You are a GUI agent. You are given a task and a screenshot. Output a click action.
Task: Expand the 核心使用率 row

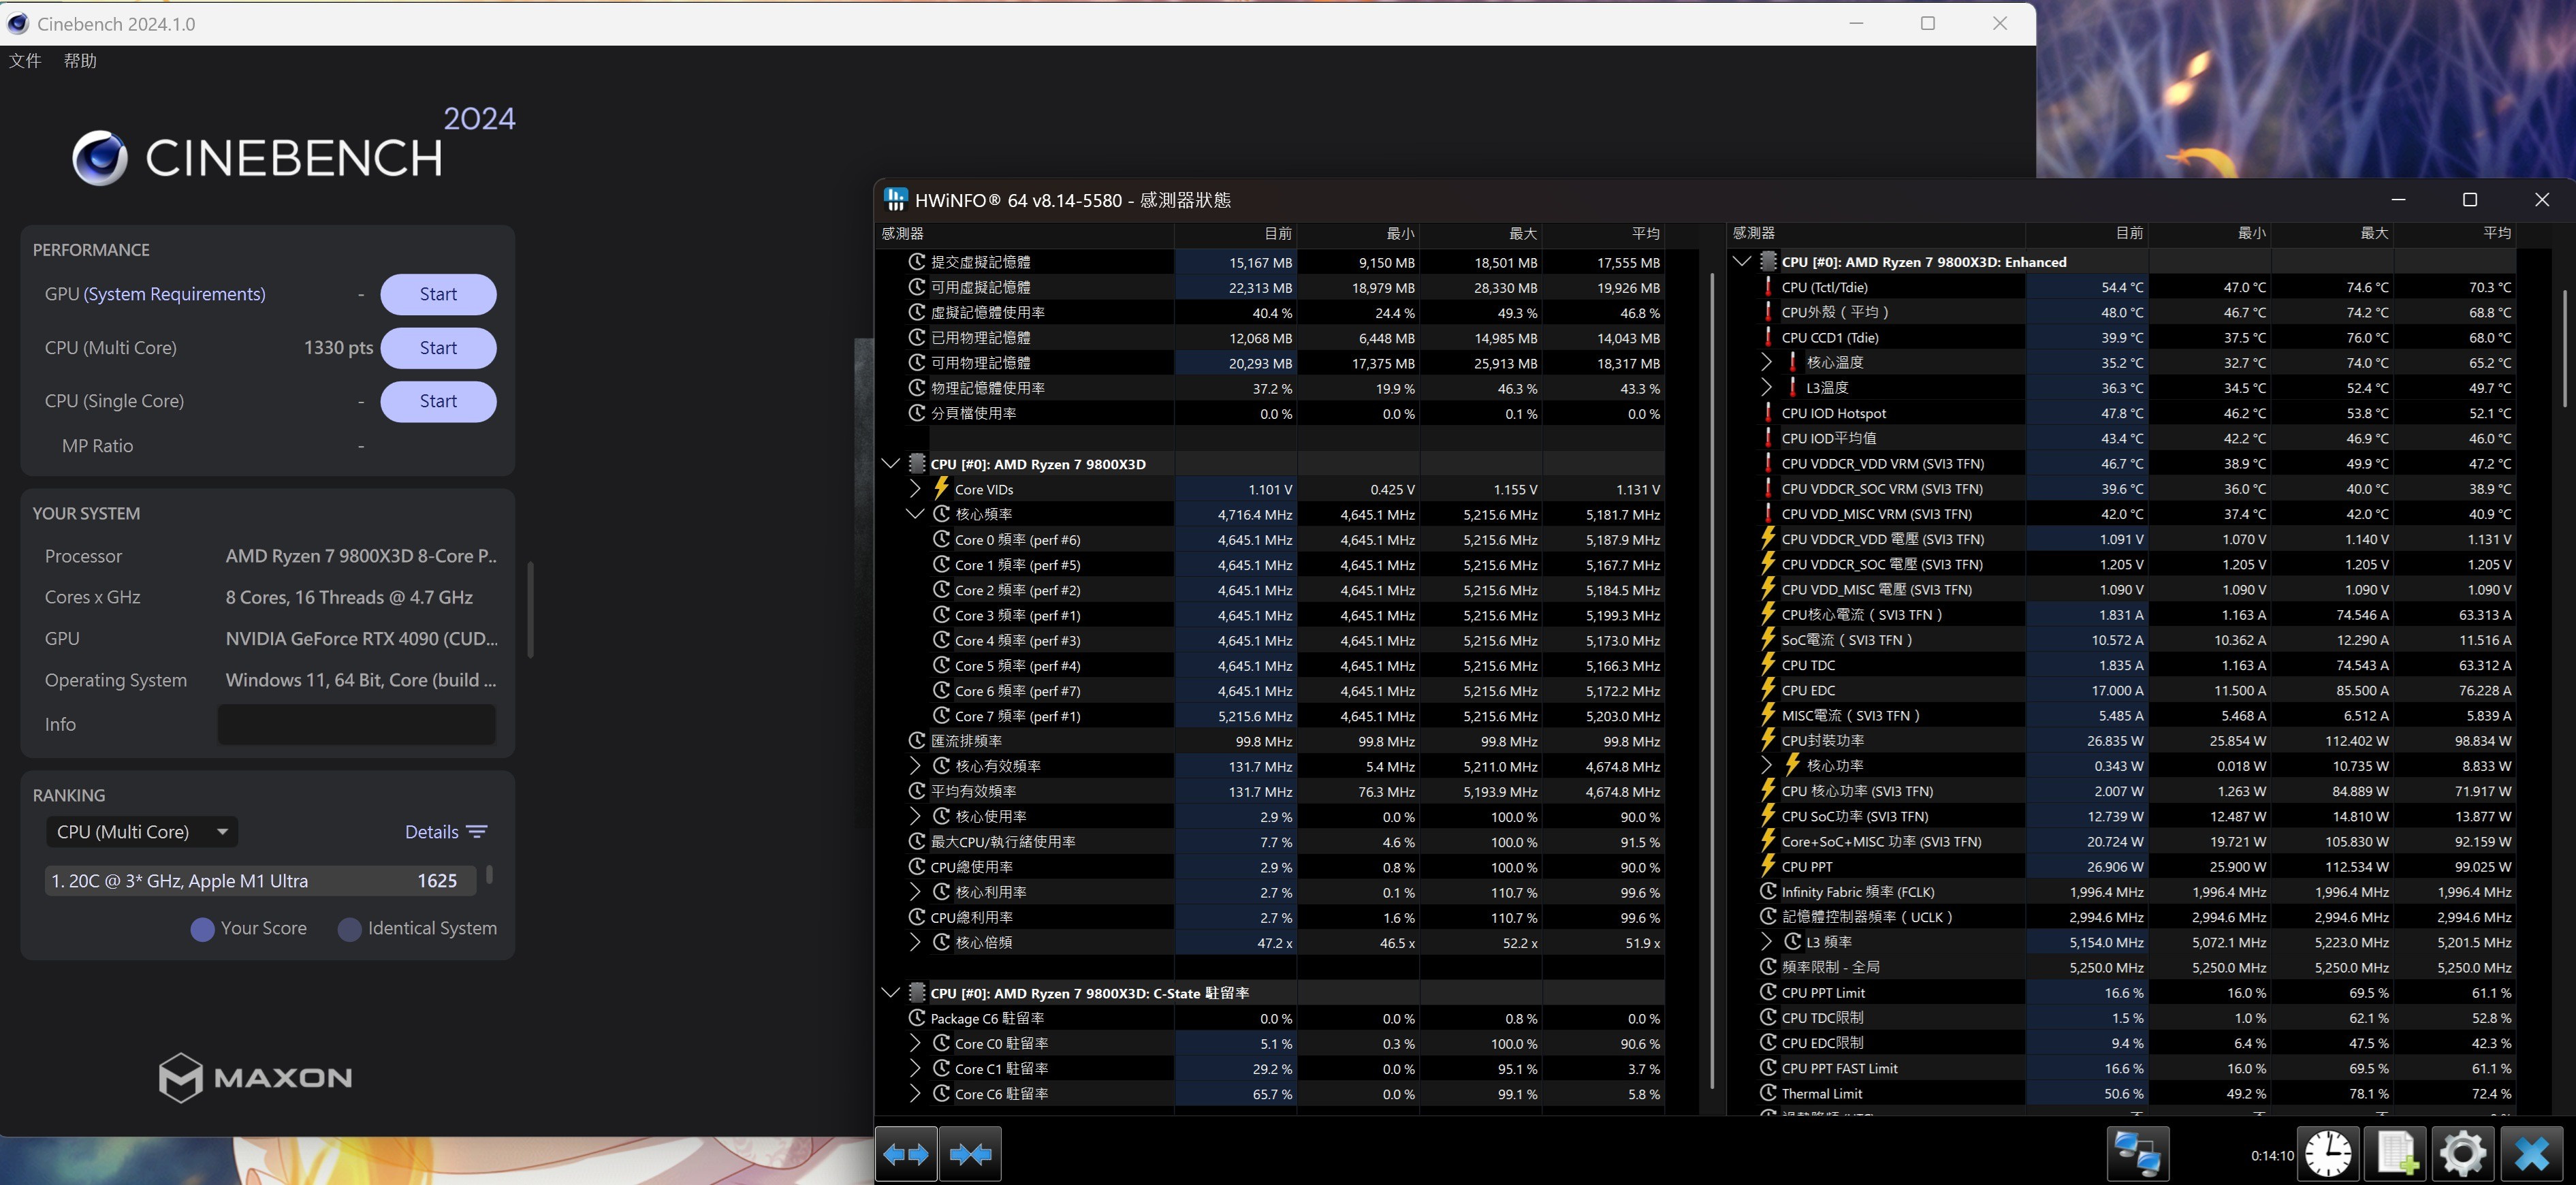tap(915, 816)
